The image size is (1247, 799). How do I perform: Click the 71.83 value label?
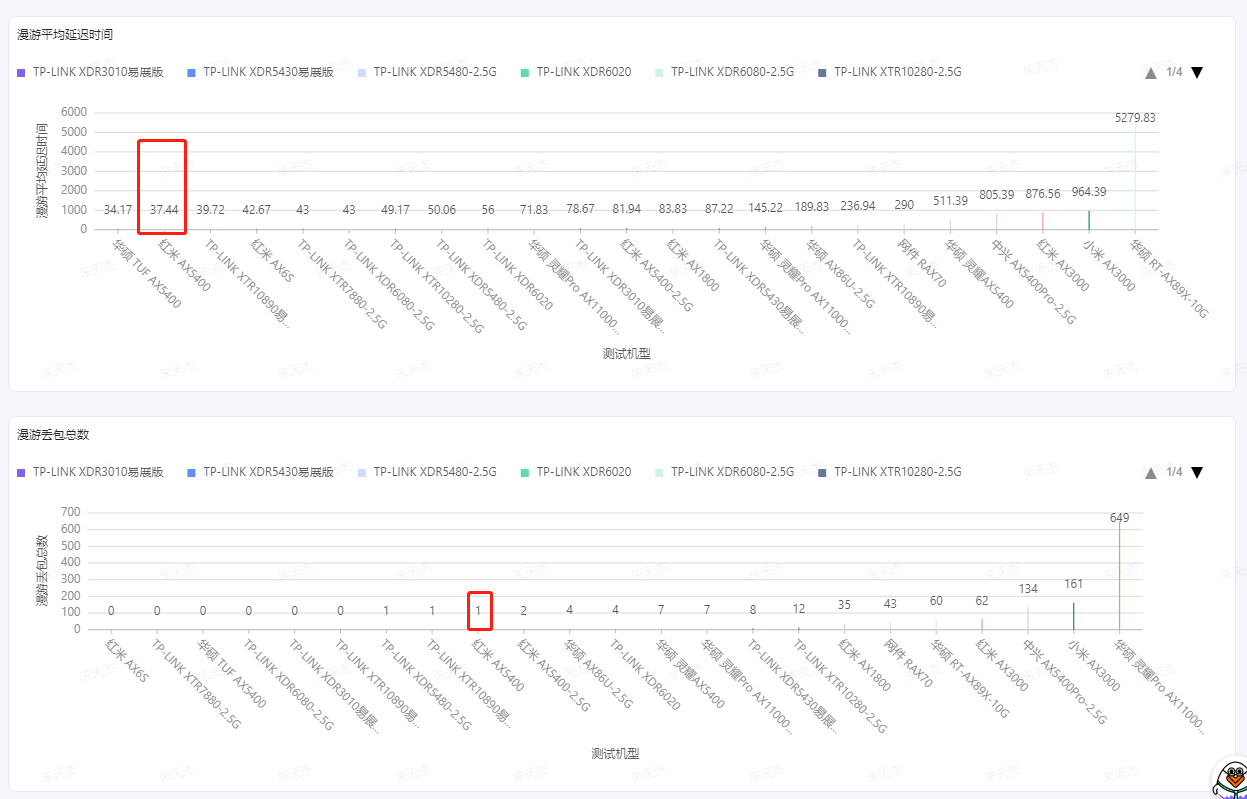534,209
